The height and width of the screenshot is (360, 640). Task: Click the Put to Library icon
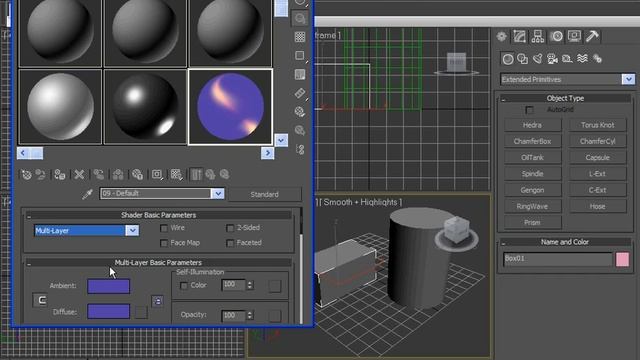coord(138,175)
